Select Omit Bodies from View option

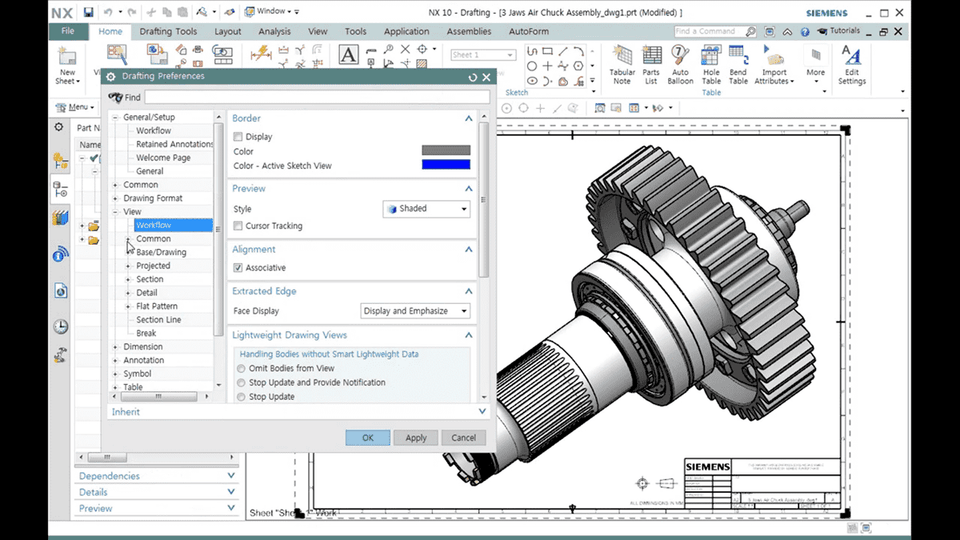[x=241, y=369]
